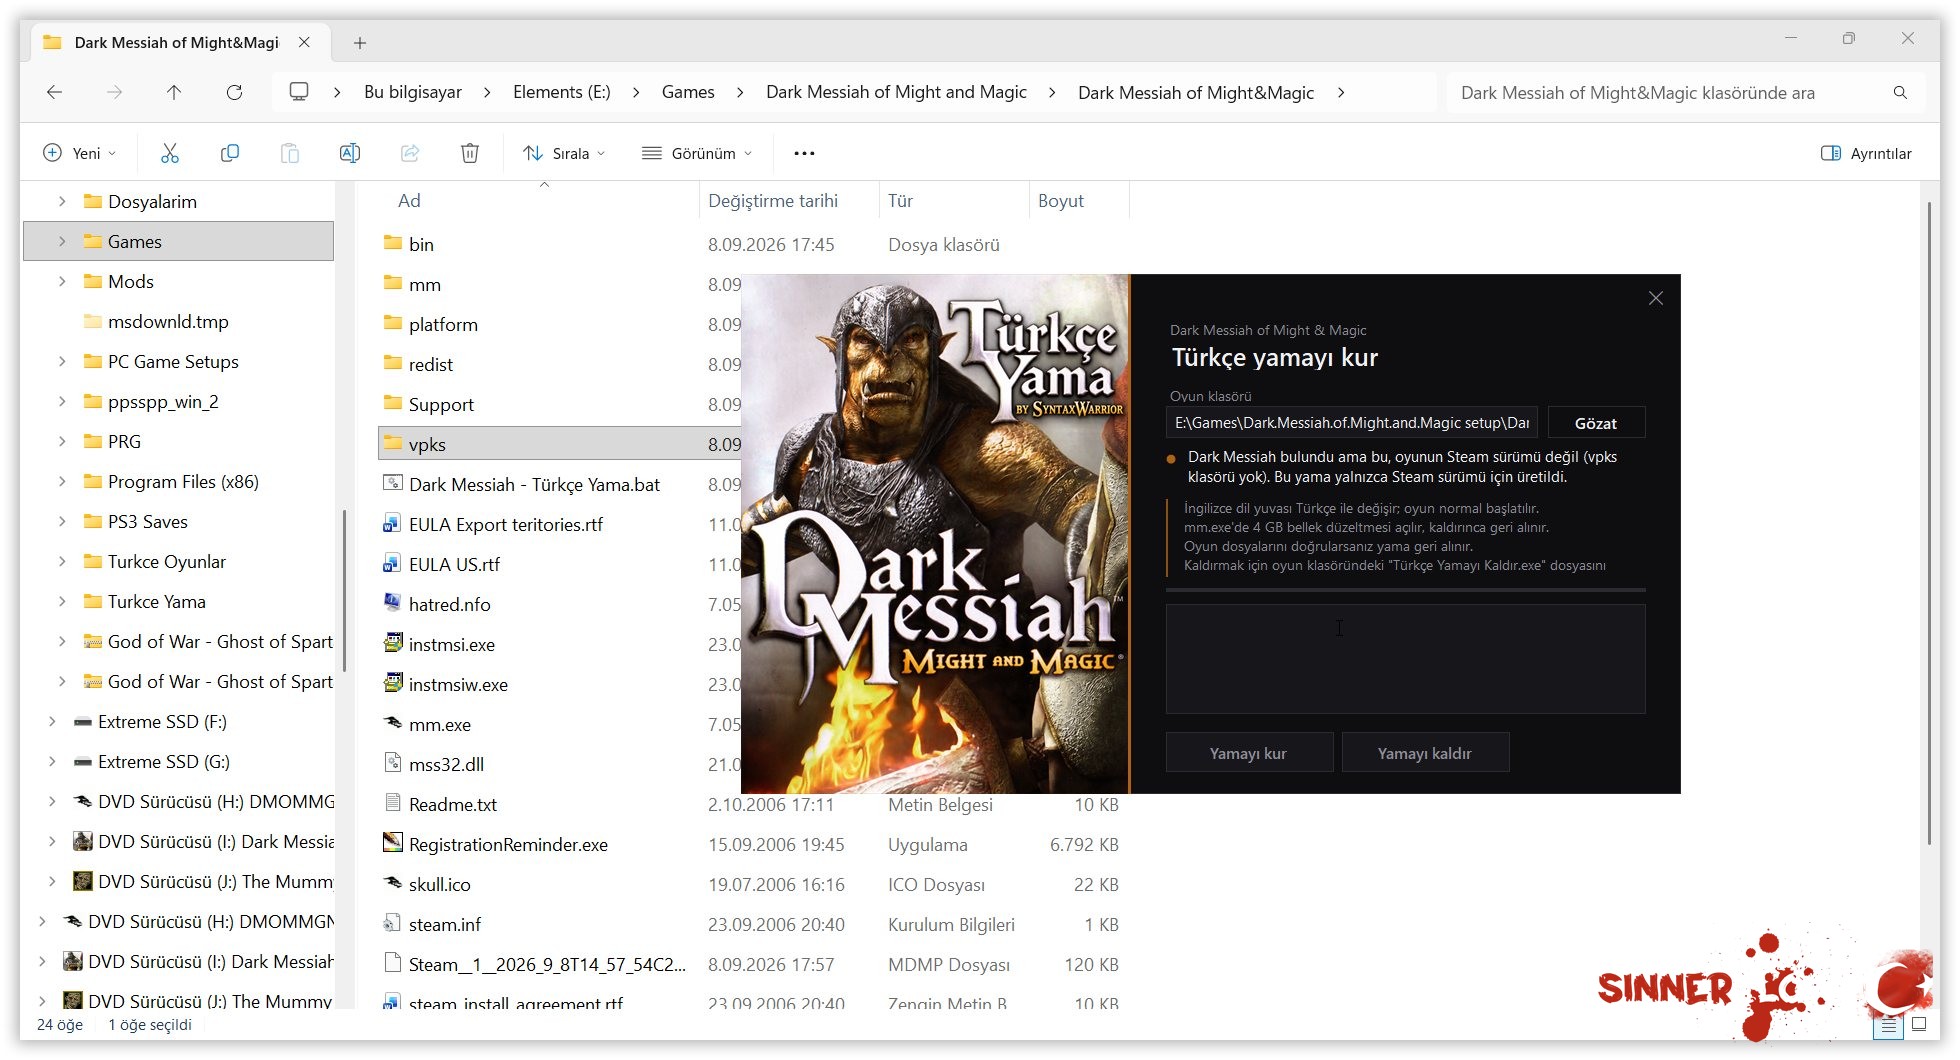This screenshot has width=1960, height=1060.
Task: Select the RegistrationReminder.exe file icon
Action: (393, 843)
